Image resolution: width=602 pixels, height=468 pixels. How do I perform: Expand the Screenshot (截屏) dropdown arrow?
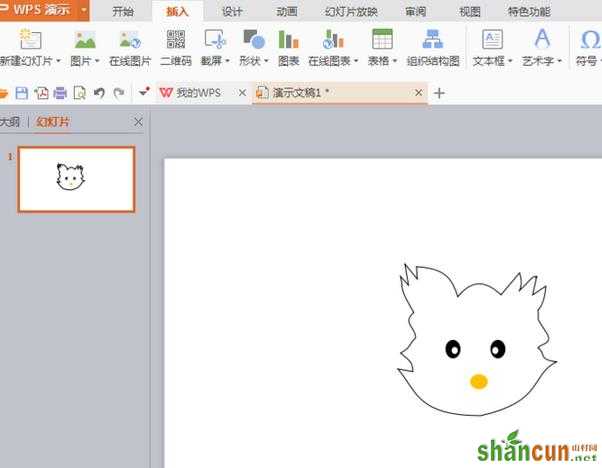pyautogui.click(x=227, y=61)
